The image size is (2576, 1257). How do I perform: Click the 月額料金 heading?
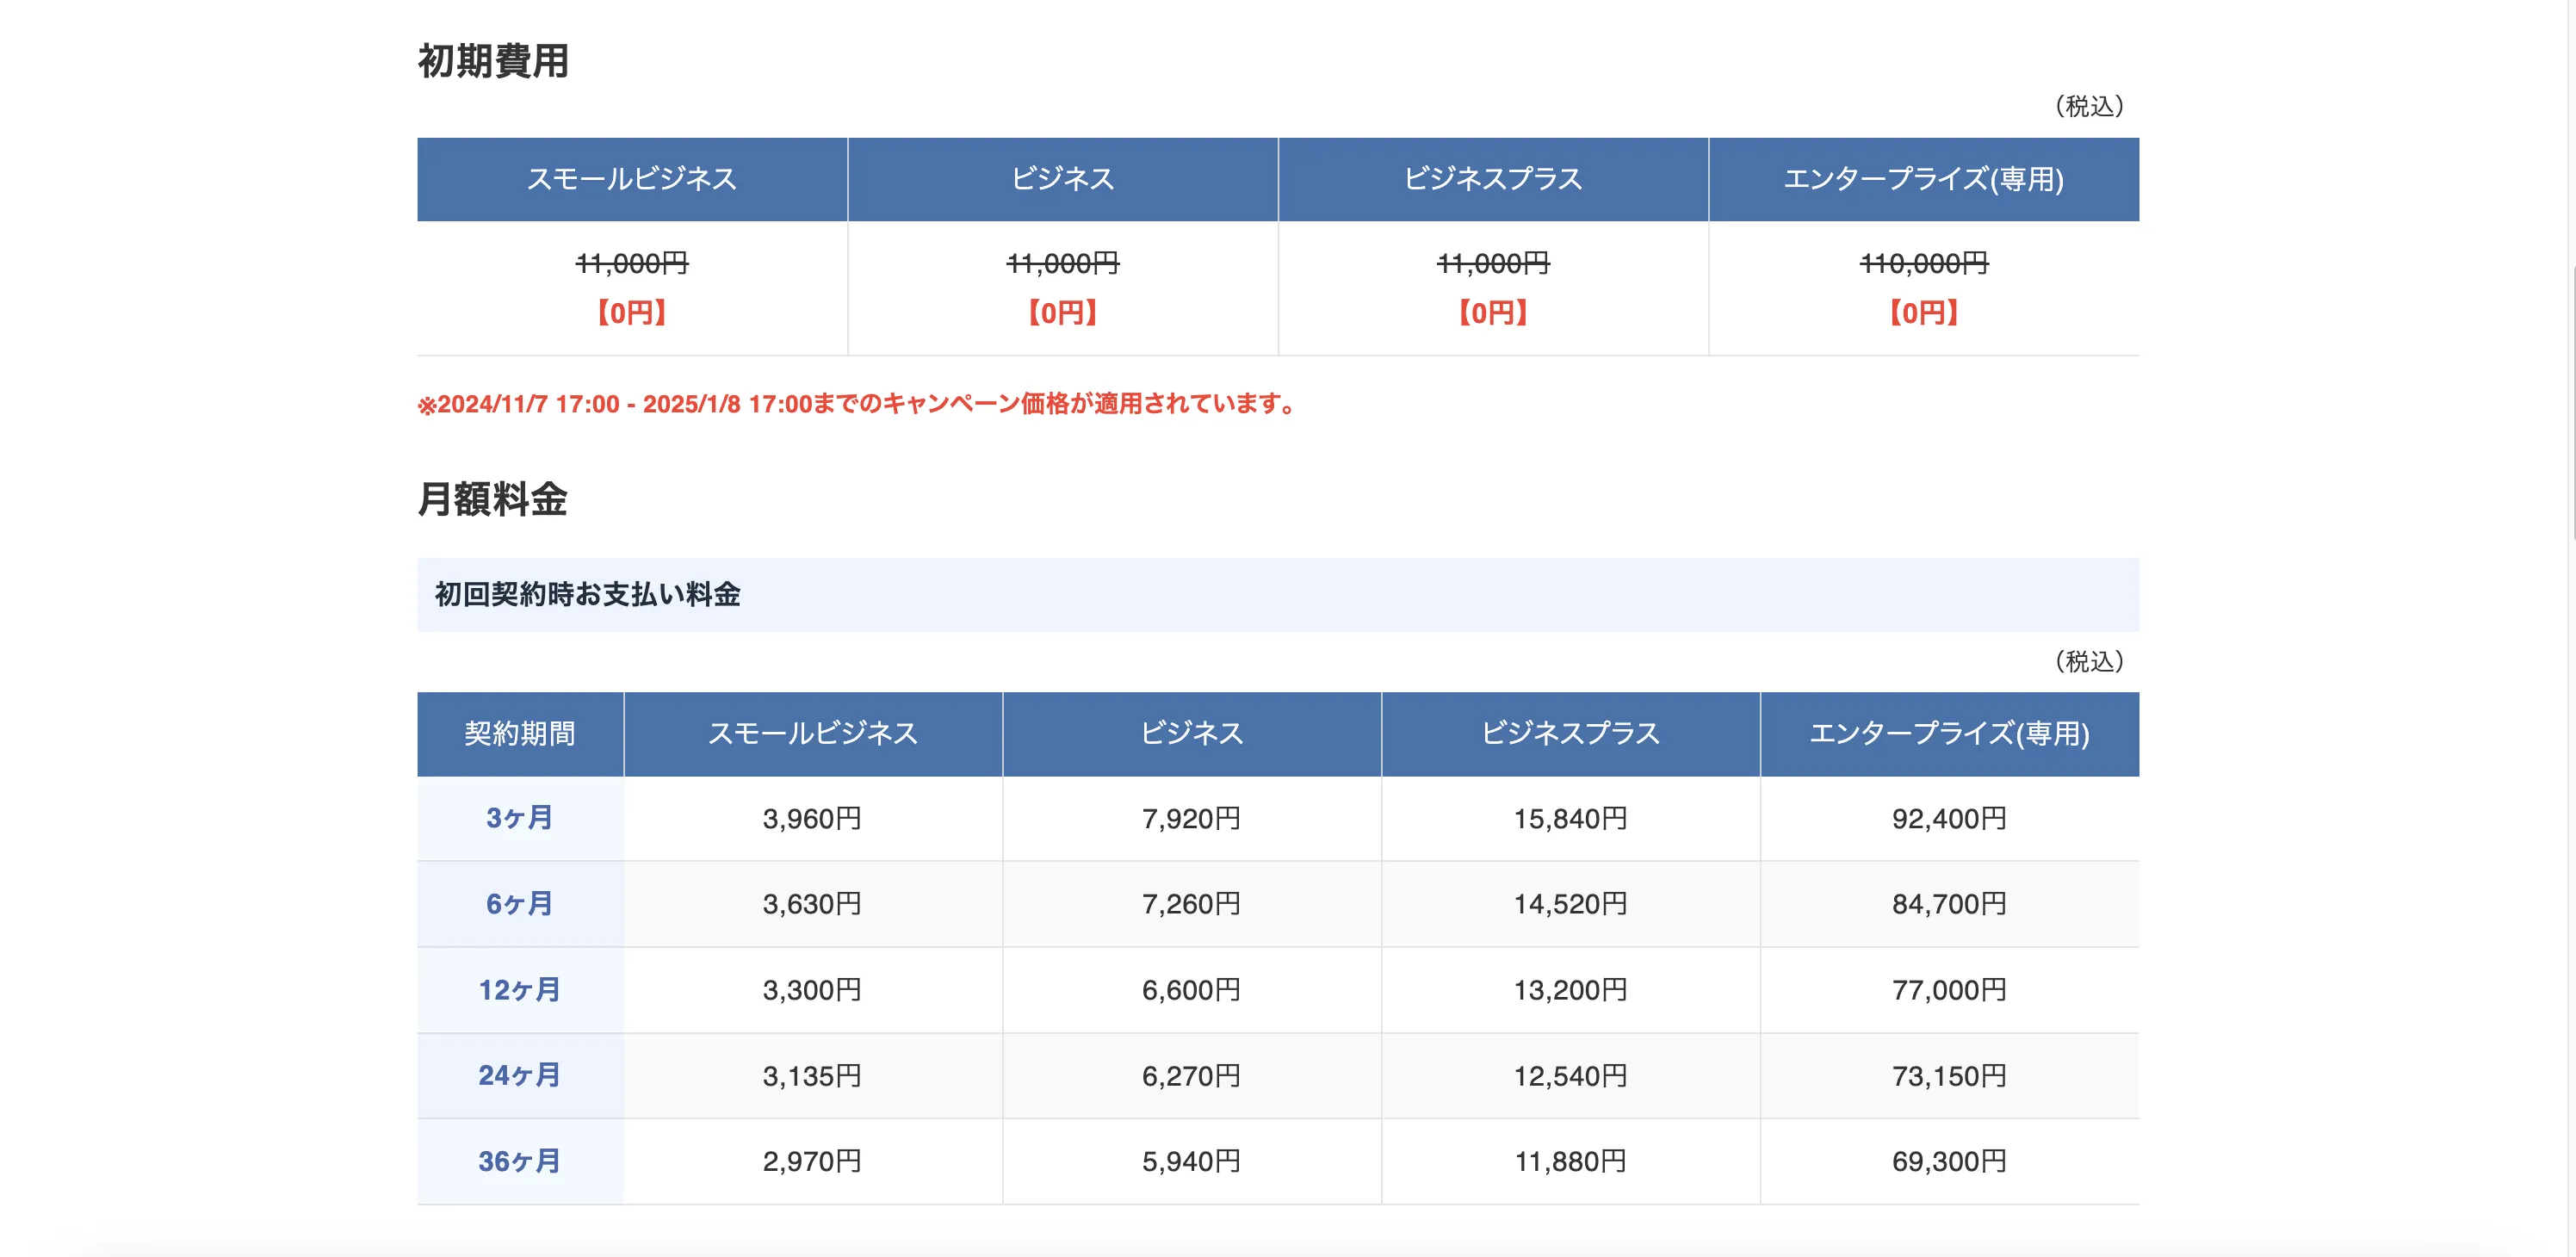tap(492, 499)
